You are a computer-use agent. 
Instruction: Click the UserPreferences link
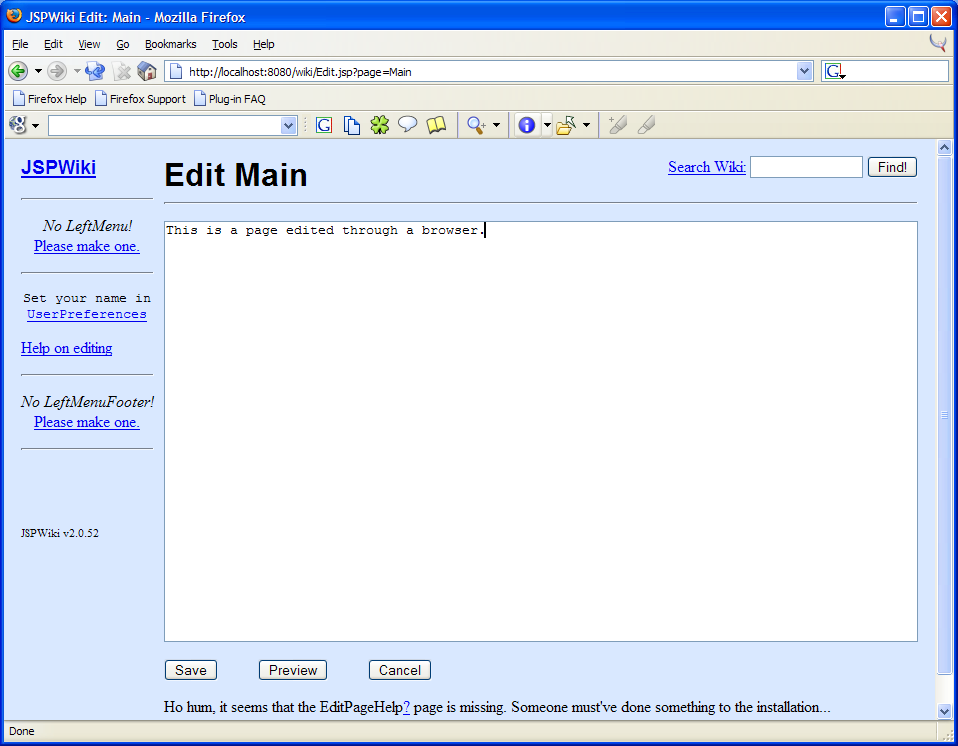tap(87, 314)
